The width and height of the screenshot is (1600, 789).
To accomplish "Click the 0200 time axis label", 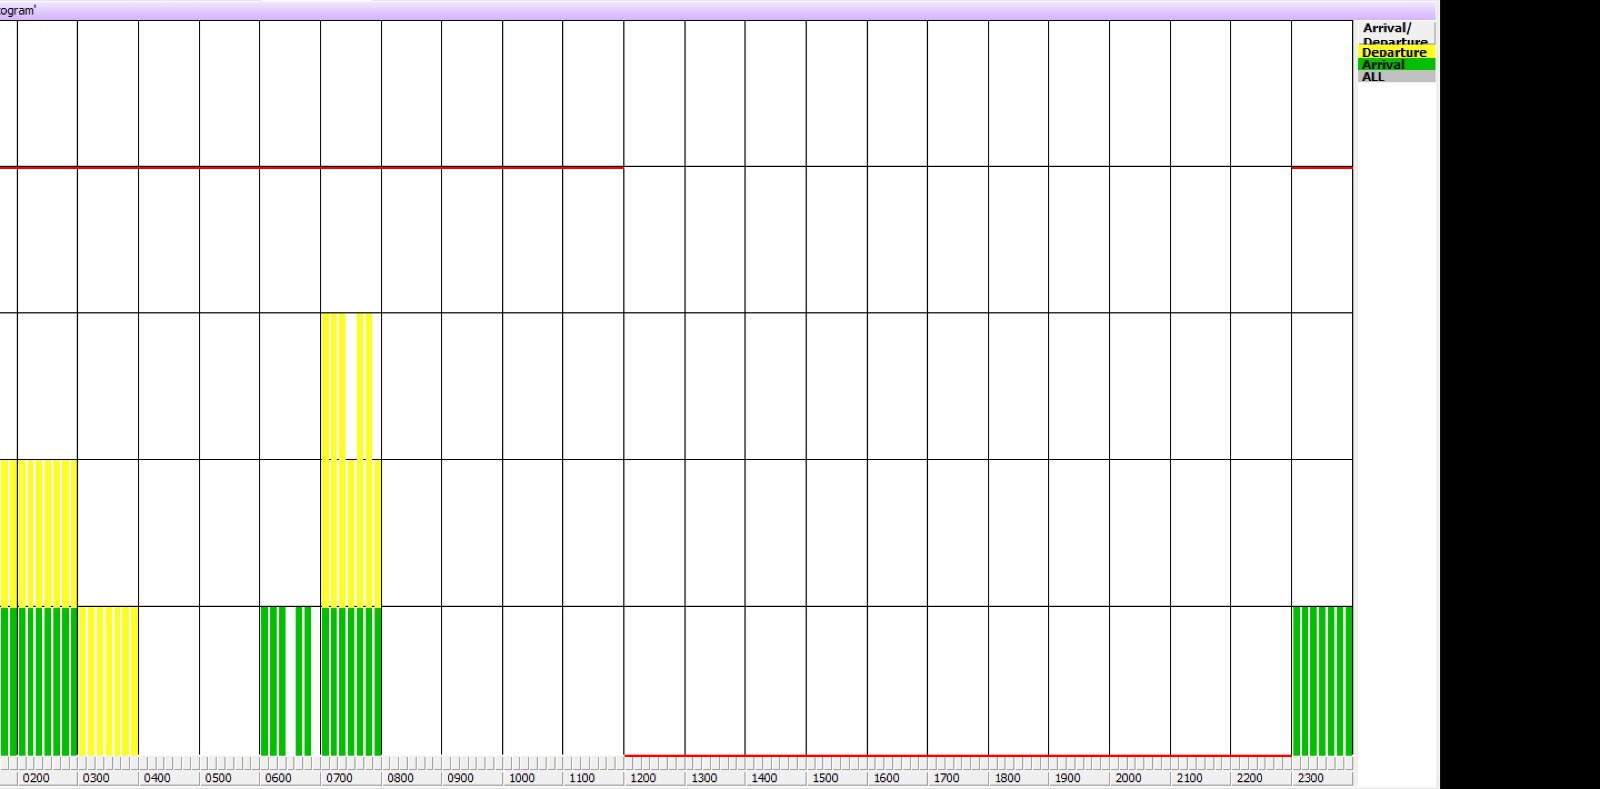I will pos(36,778).
